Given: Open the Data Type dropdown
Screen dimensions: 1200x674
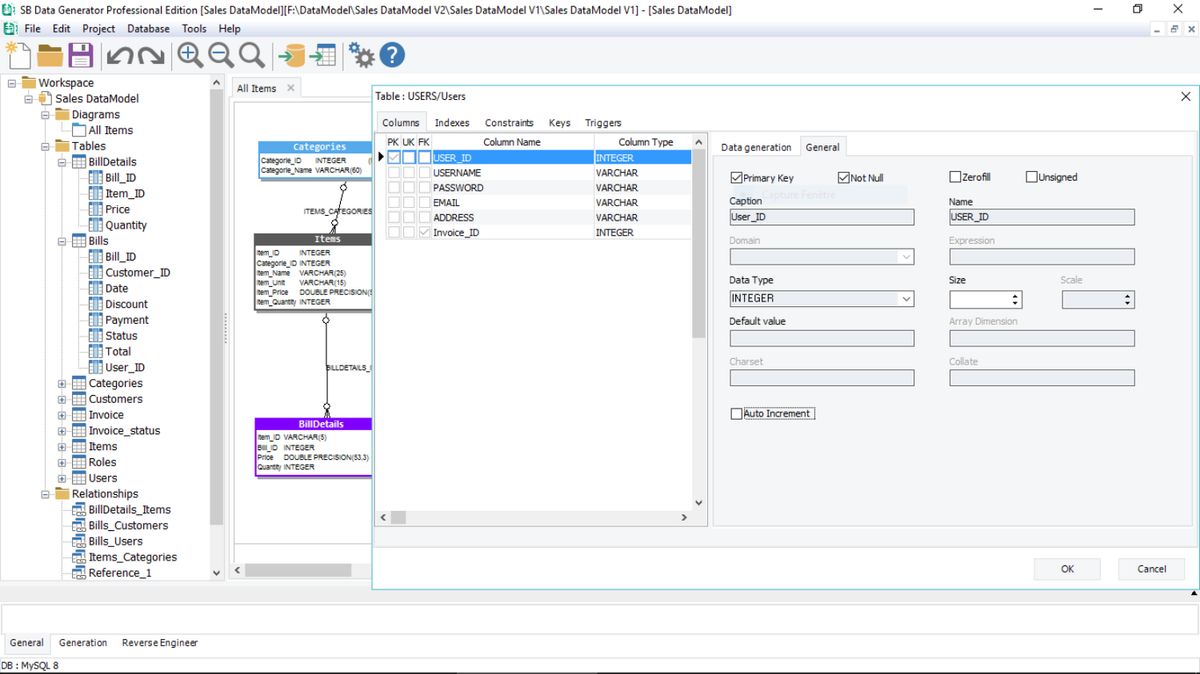Looking at the screenshot, I should coord(905,298).
